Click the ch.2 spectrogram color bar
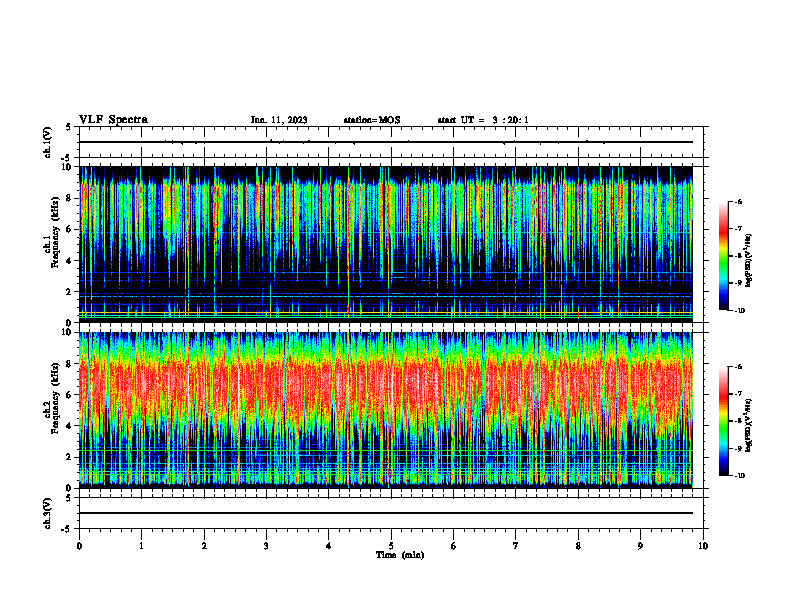The height and width of the screenshot is (612, 792). point(723,421)
